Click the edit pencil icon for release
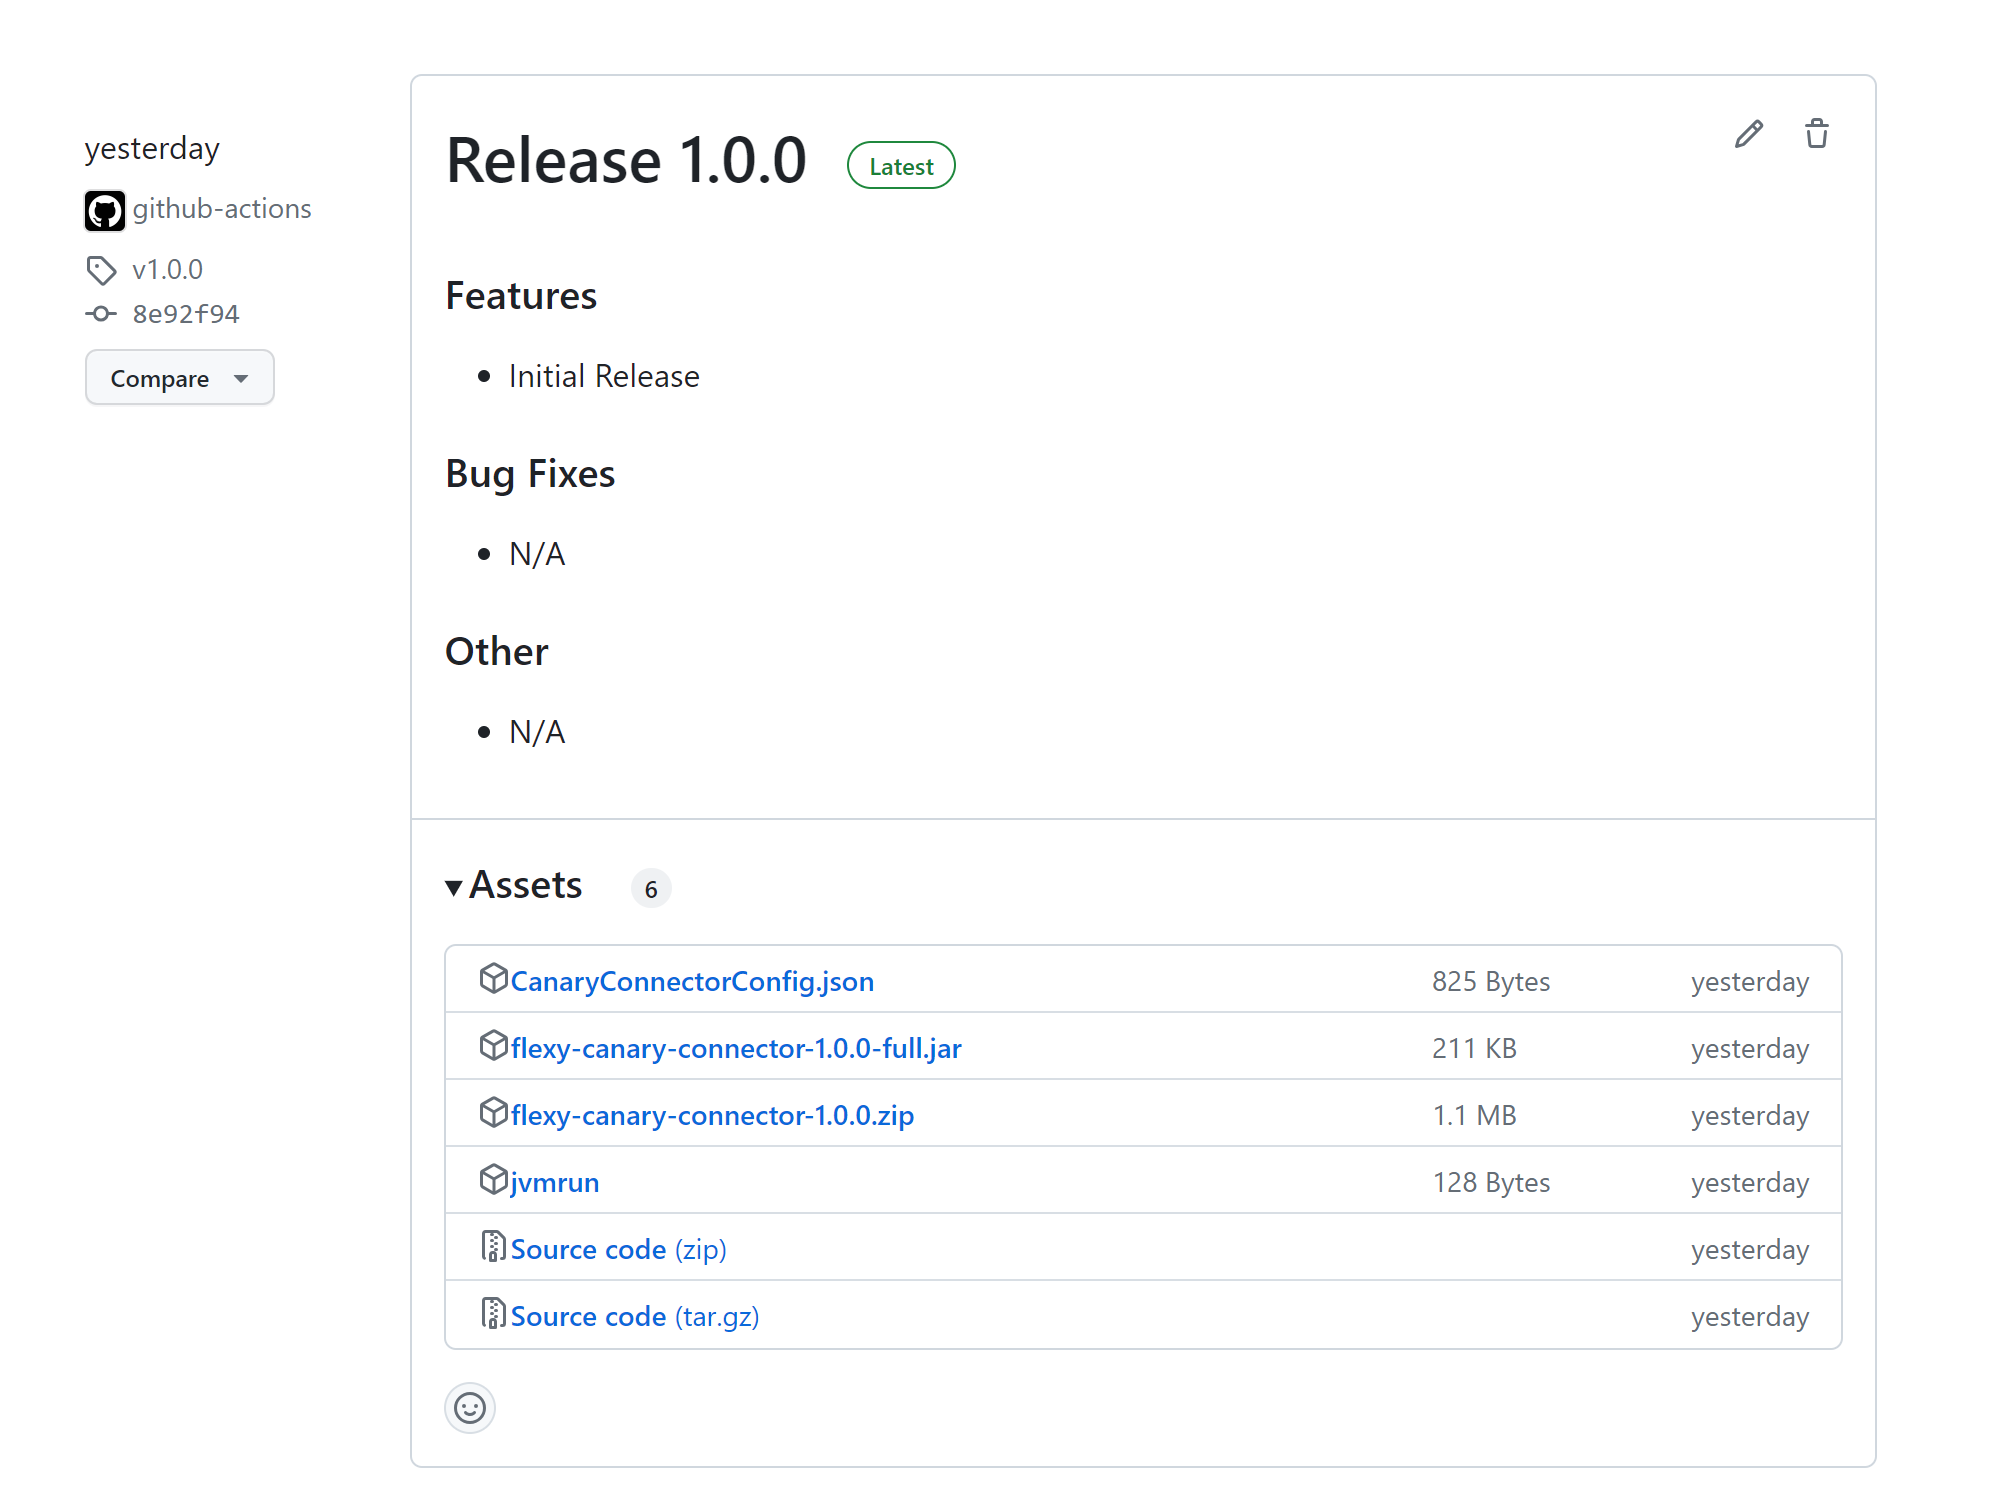This screenshot has width=1999, height=1505. tap(1748, 133)
